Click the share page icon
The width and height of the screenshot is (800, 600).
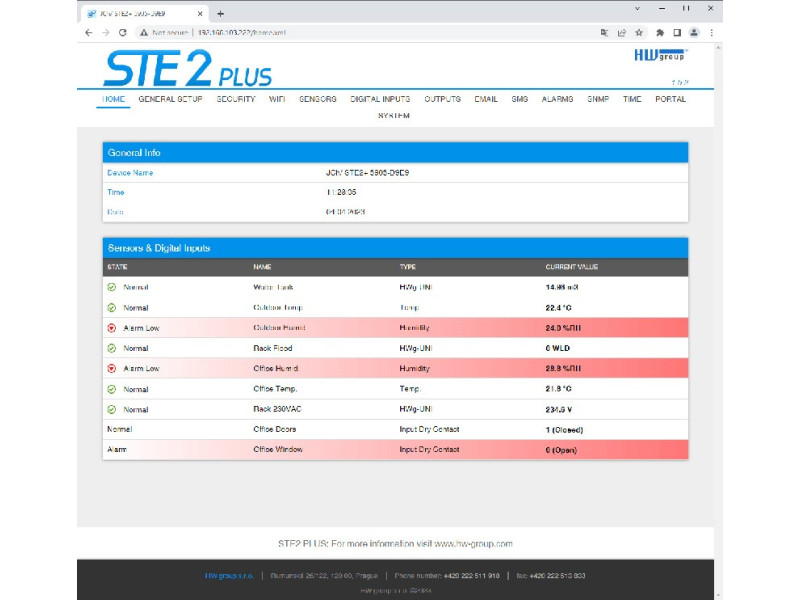(x=621, y=33)
